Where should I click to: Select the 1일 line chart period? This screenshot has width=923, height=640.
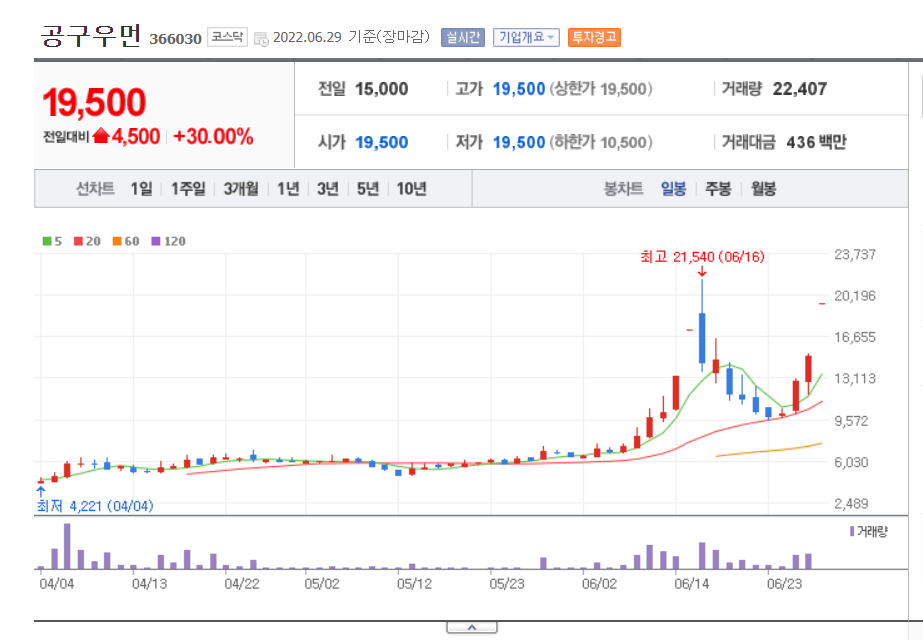[x=141, y=189]
